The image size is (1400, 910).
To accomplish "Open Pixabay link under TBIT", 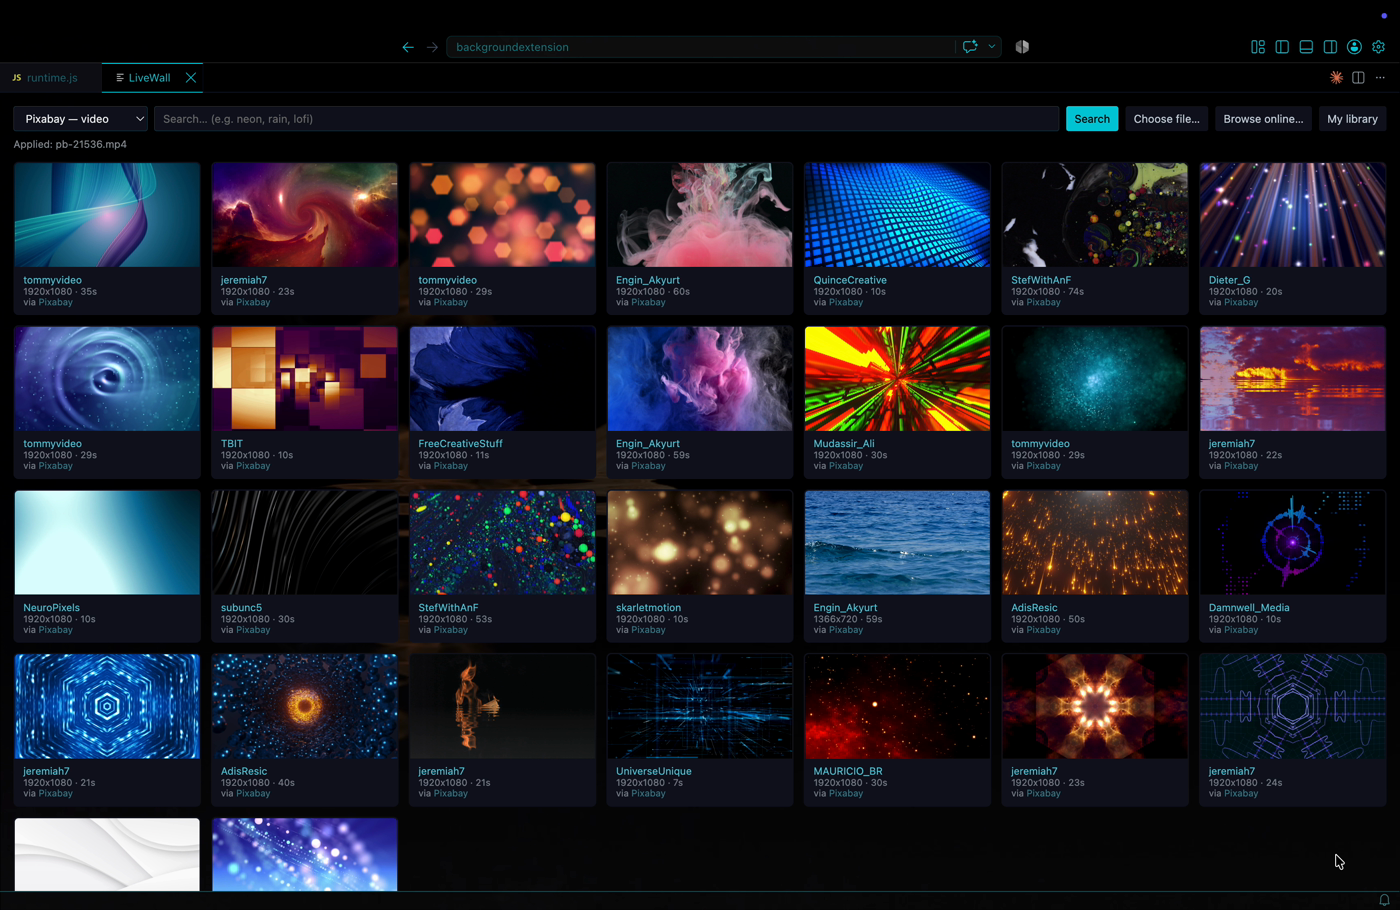I will (253, 466).
